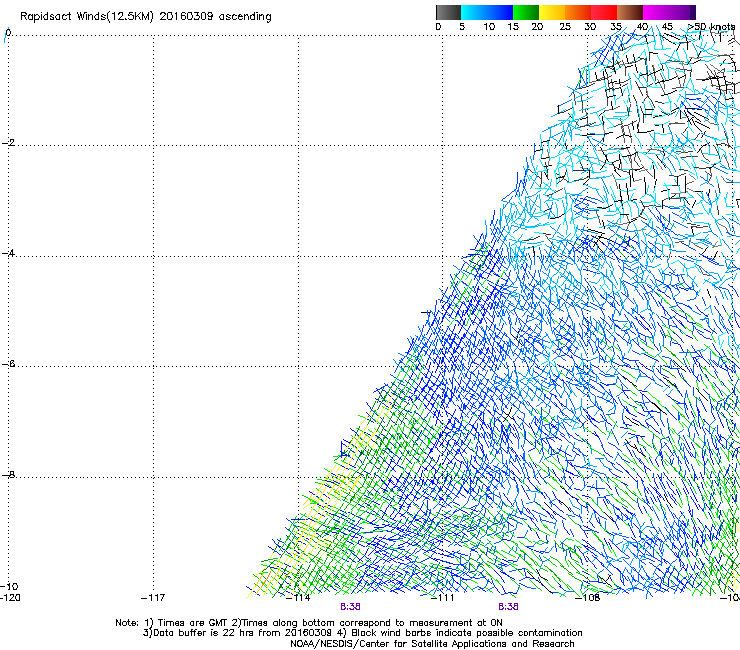Viewport: 740px width, 650px height.
Task: Click longitude axis label "-108"
Action: click(588, 598)
